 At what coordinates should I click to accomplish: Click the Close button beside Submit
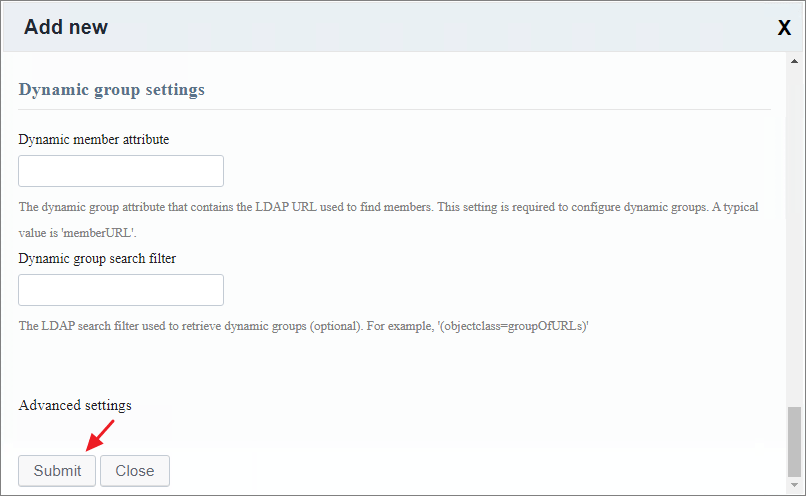tap(134, 471)
